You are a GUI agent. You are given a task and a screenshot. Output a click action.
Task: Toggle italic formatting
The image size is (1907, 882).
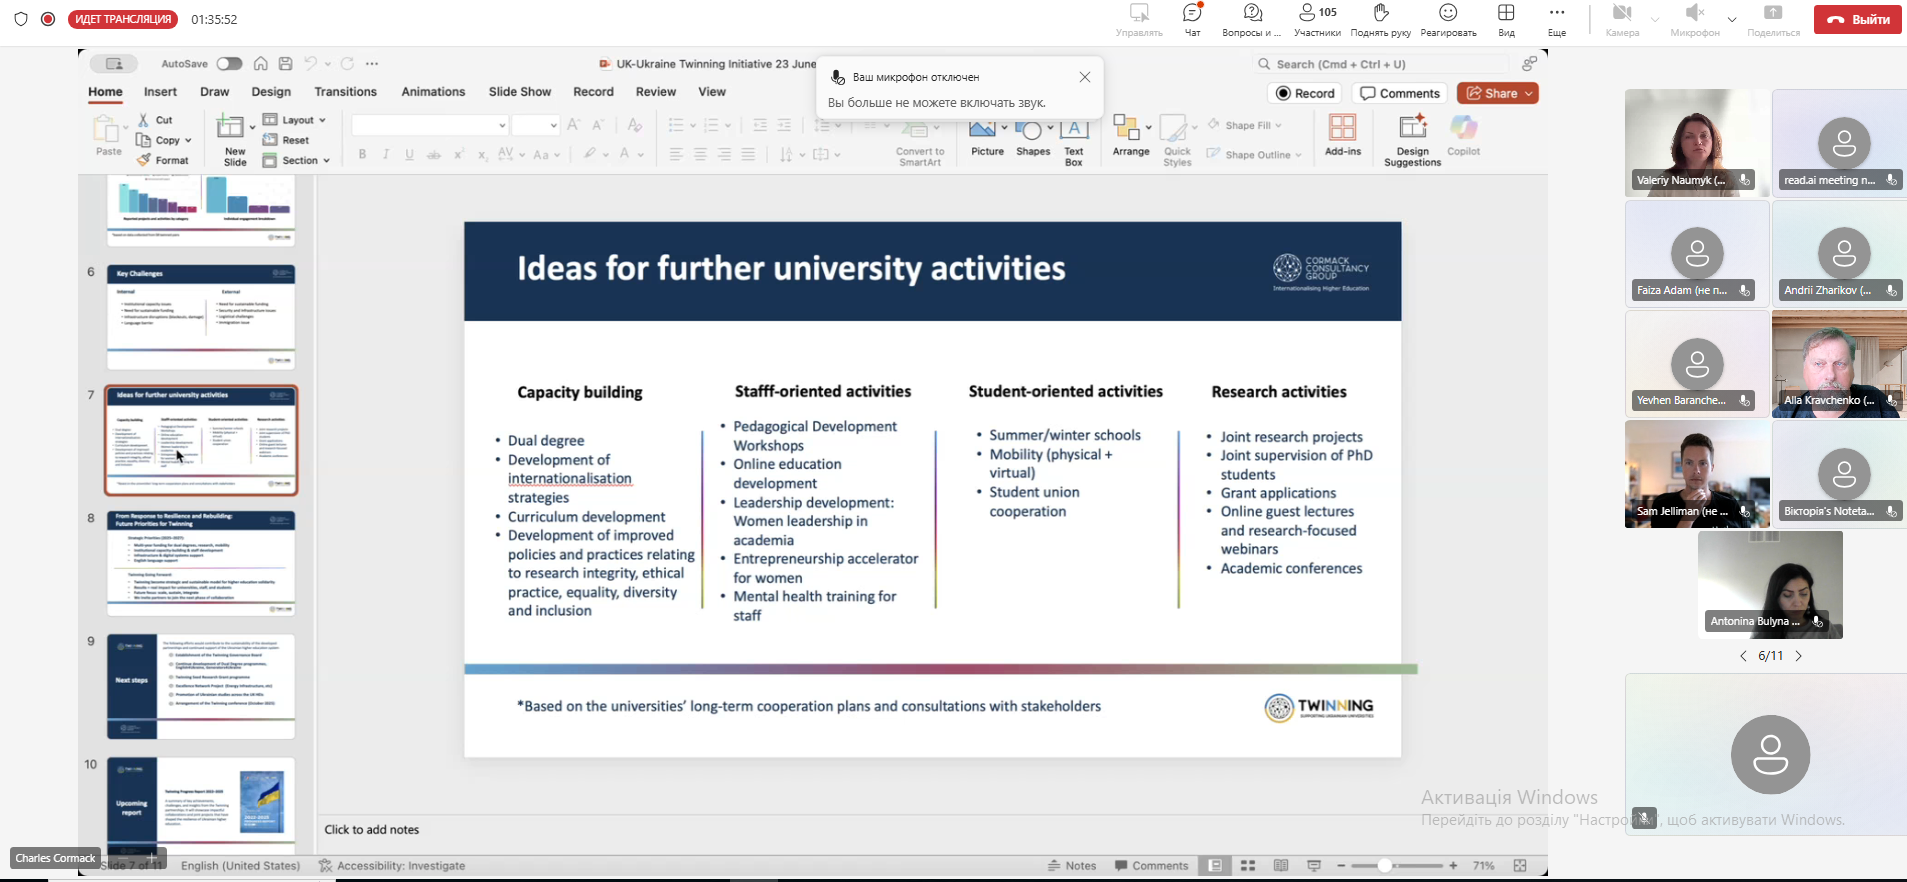click(386, 154)
